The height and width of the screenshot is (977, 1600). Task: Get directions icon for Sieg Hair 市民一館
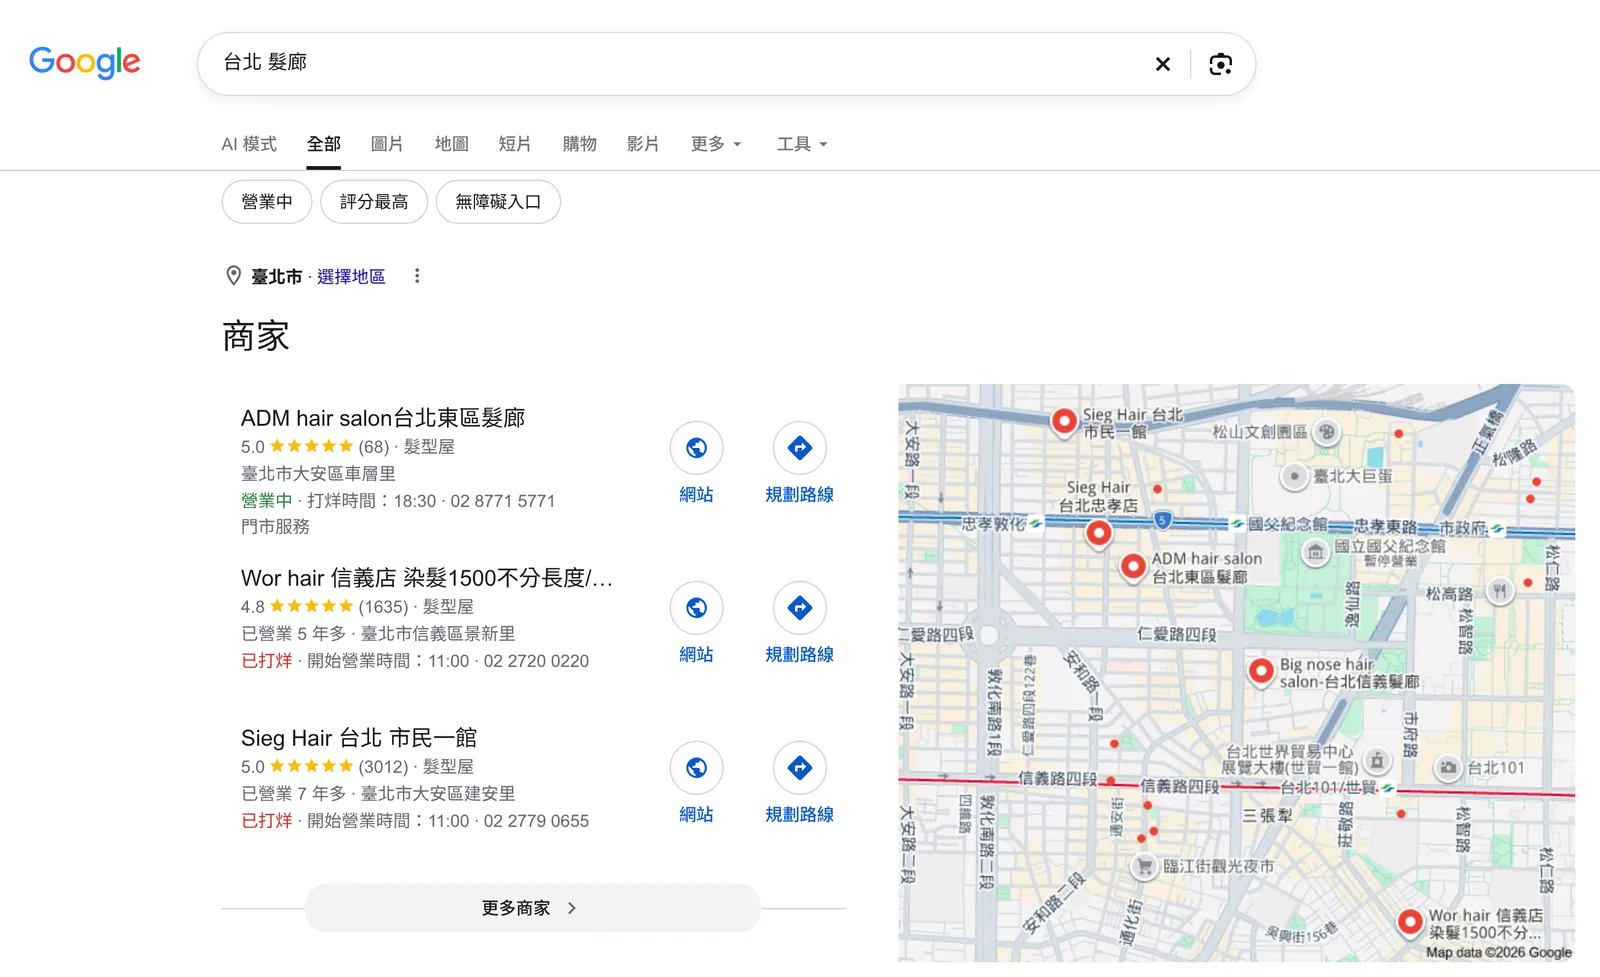click(799, 768)
